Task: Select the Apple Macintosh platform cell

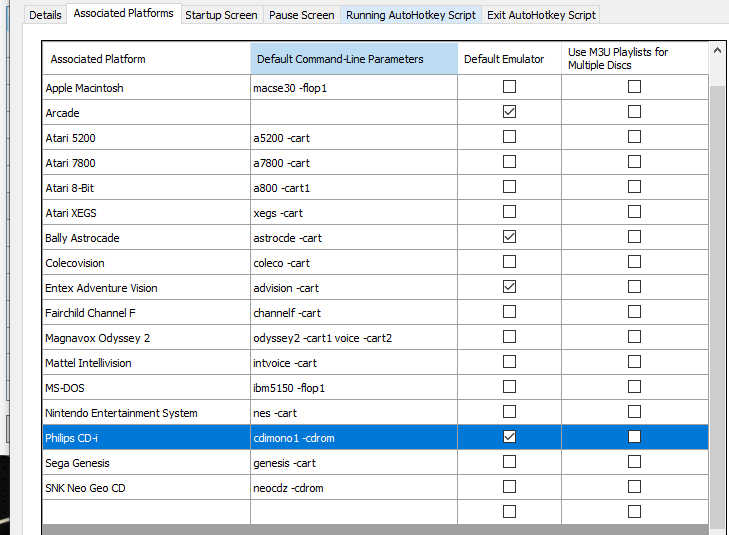Action: (x=146, y=87)
